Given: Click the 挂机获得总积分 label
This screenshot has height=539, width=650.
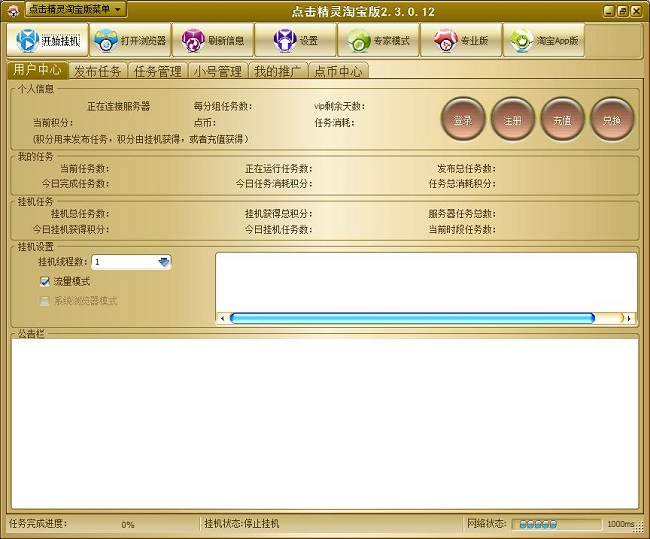Looking at the screenshot, I should 279,214.
